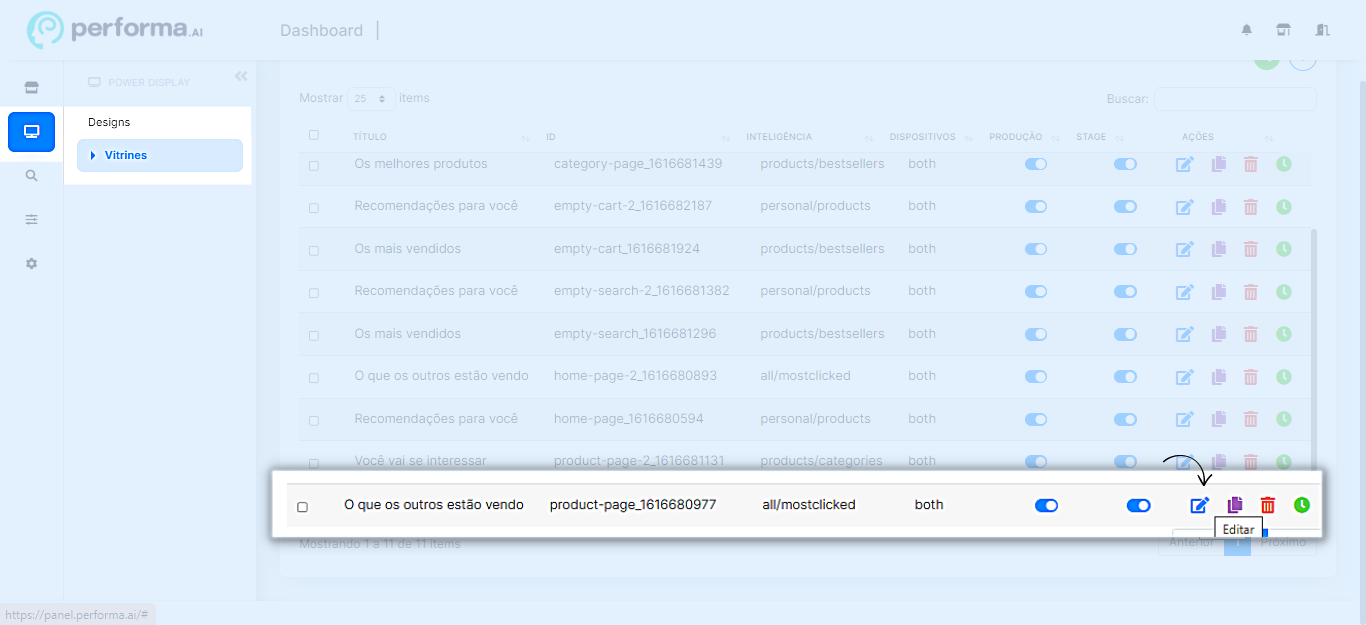Open notifications bell icon
1366x625 pixels.
point(1246,30)
